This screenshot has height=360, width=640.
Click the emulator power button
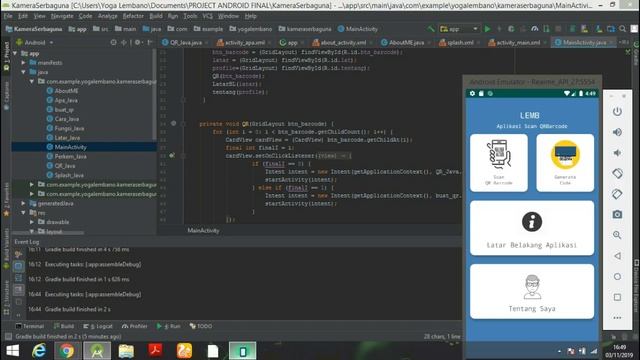[x=617, y=111]
